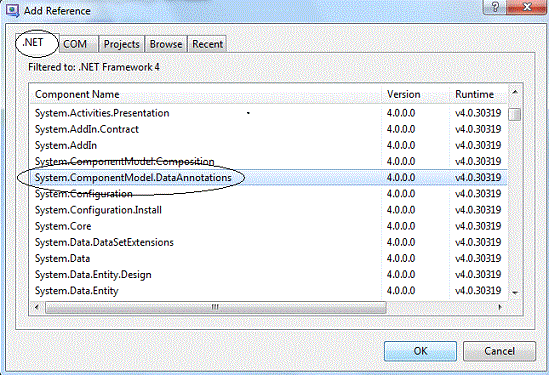Switch to the Projects tab
The width and height of the screenshot is (549, 375).
click(x=121, y=44)
